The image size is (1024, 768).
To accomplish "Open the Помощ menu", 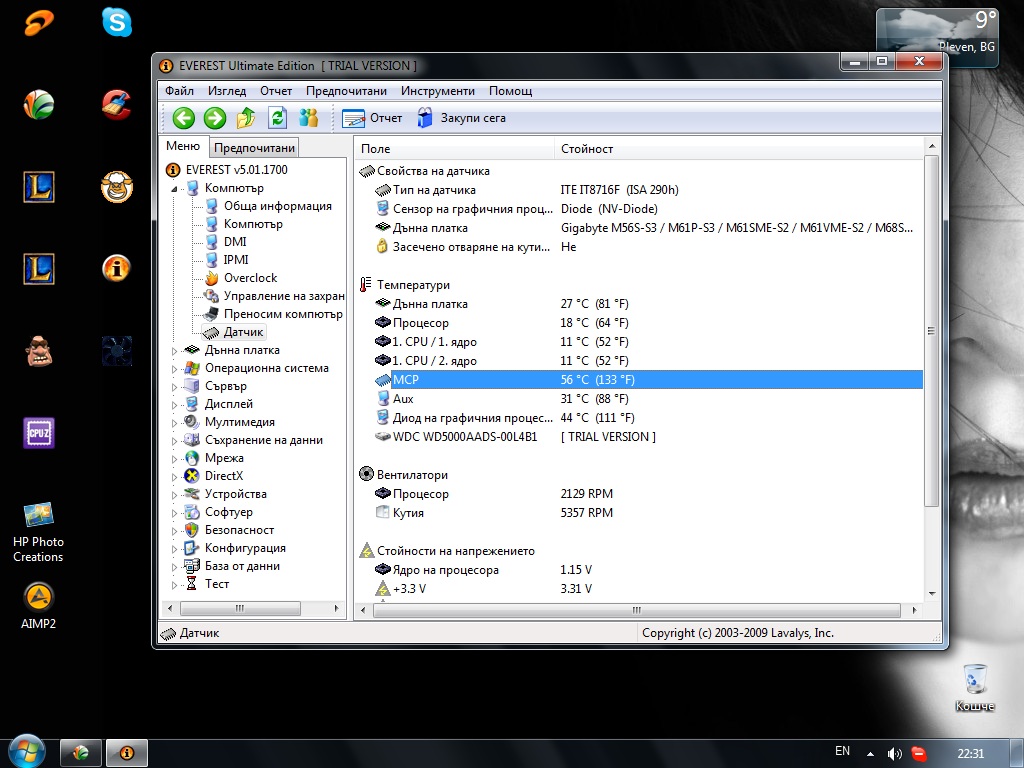I will [x=511, y=91].
